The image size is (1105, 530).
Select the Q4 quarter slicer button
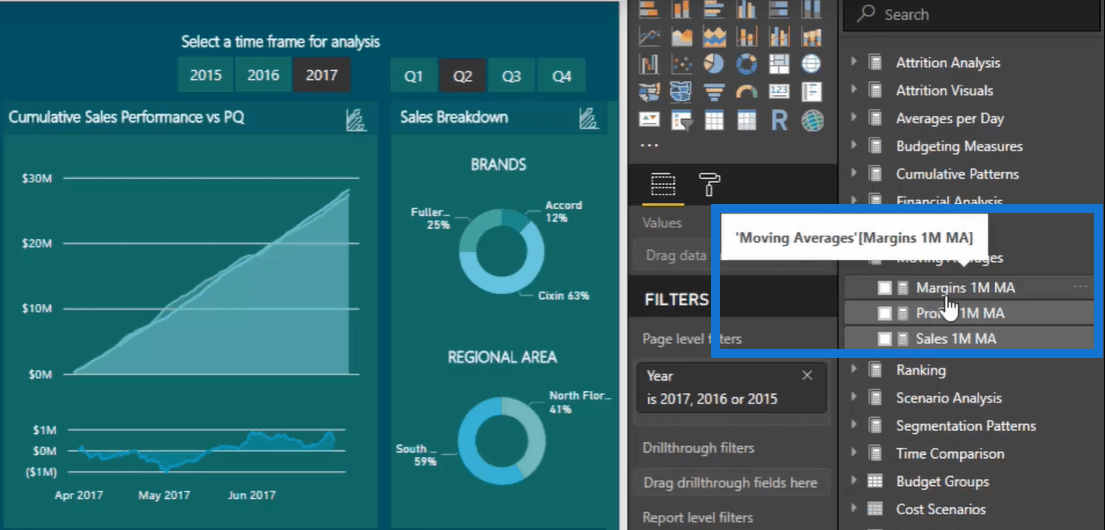click(x=561, y=76)
